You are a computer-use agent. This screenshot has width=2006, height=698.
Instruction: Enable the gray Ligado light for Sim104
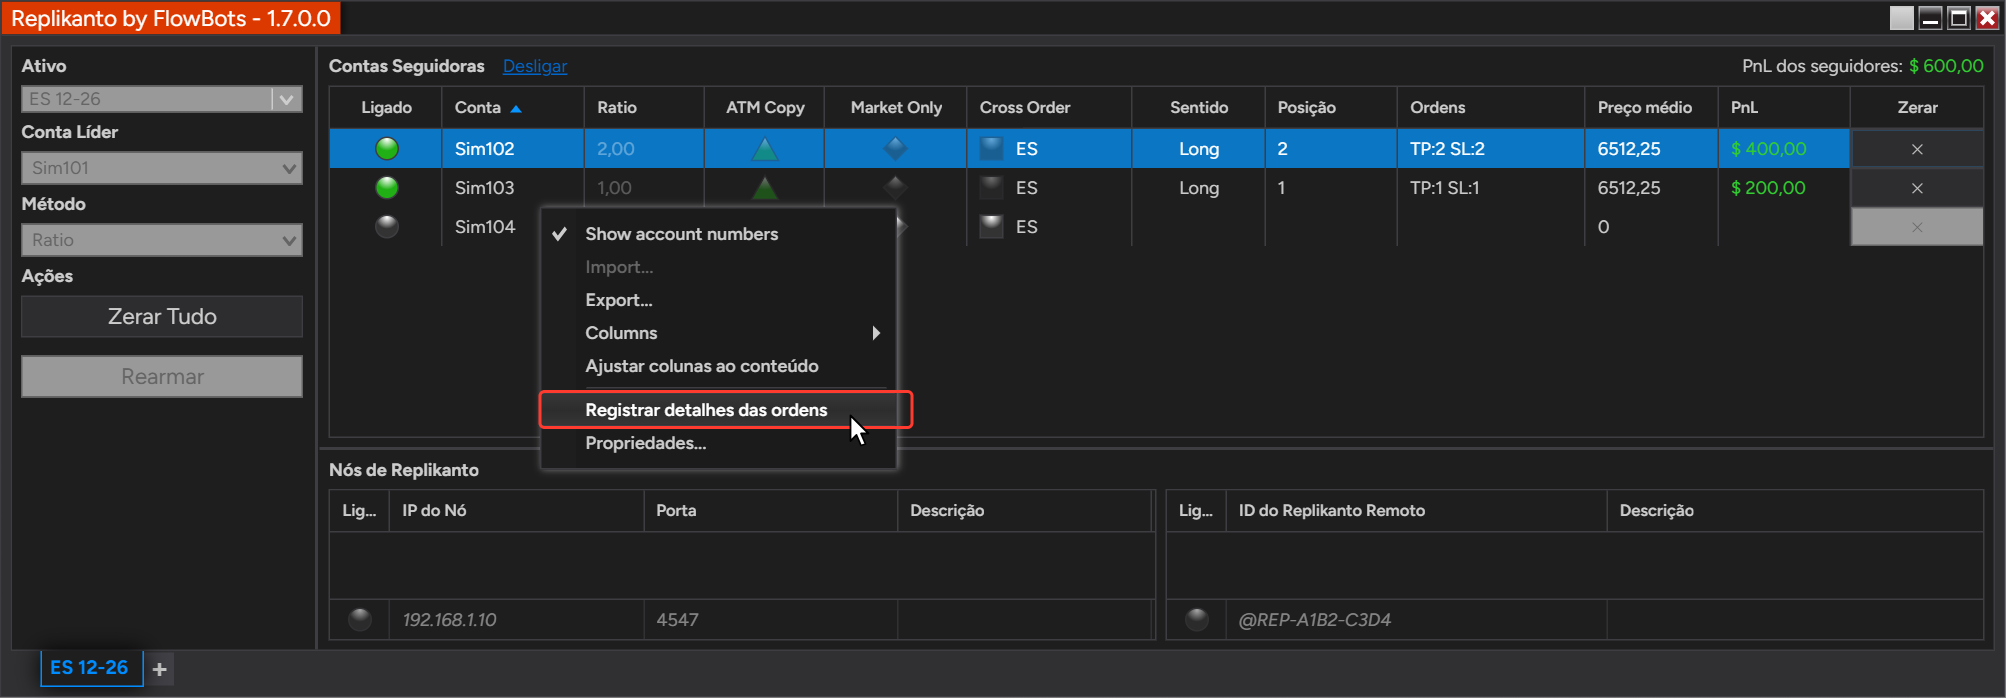386,227
